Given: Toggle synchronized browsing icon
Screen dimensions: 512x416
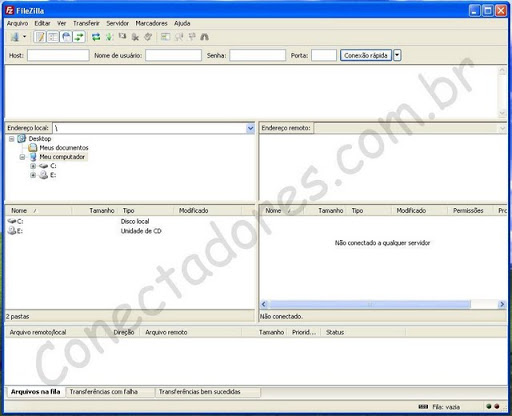Looking at the screenshot, I should tap(192, 37).
